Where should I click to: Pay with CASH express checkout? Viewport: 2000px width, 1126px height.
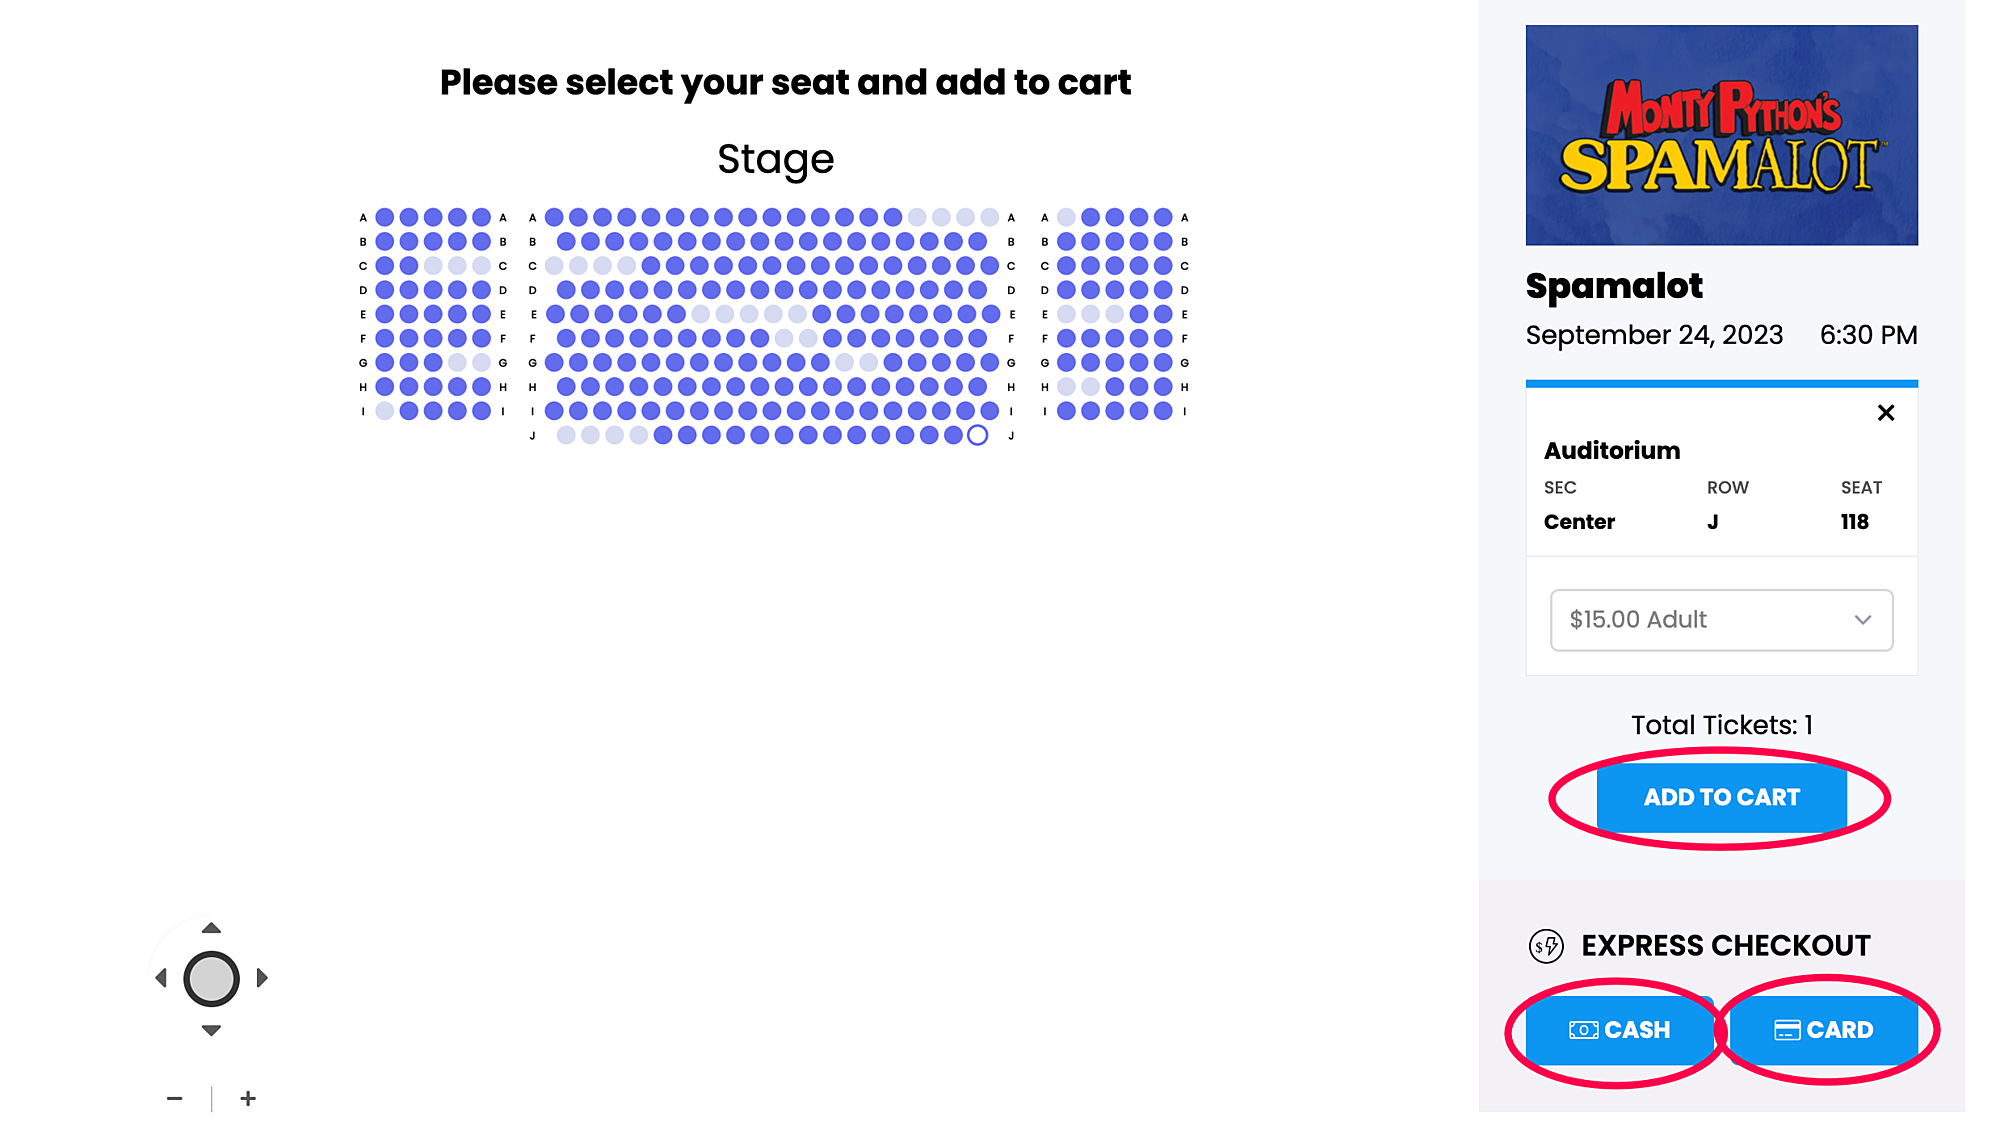pos(1619,1030)
